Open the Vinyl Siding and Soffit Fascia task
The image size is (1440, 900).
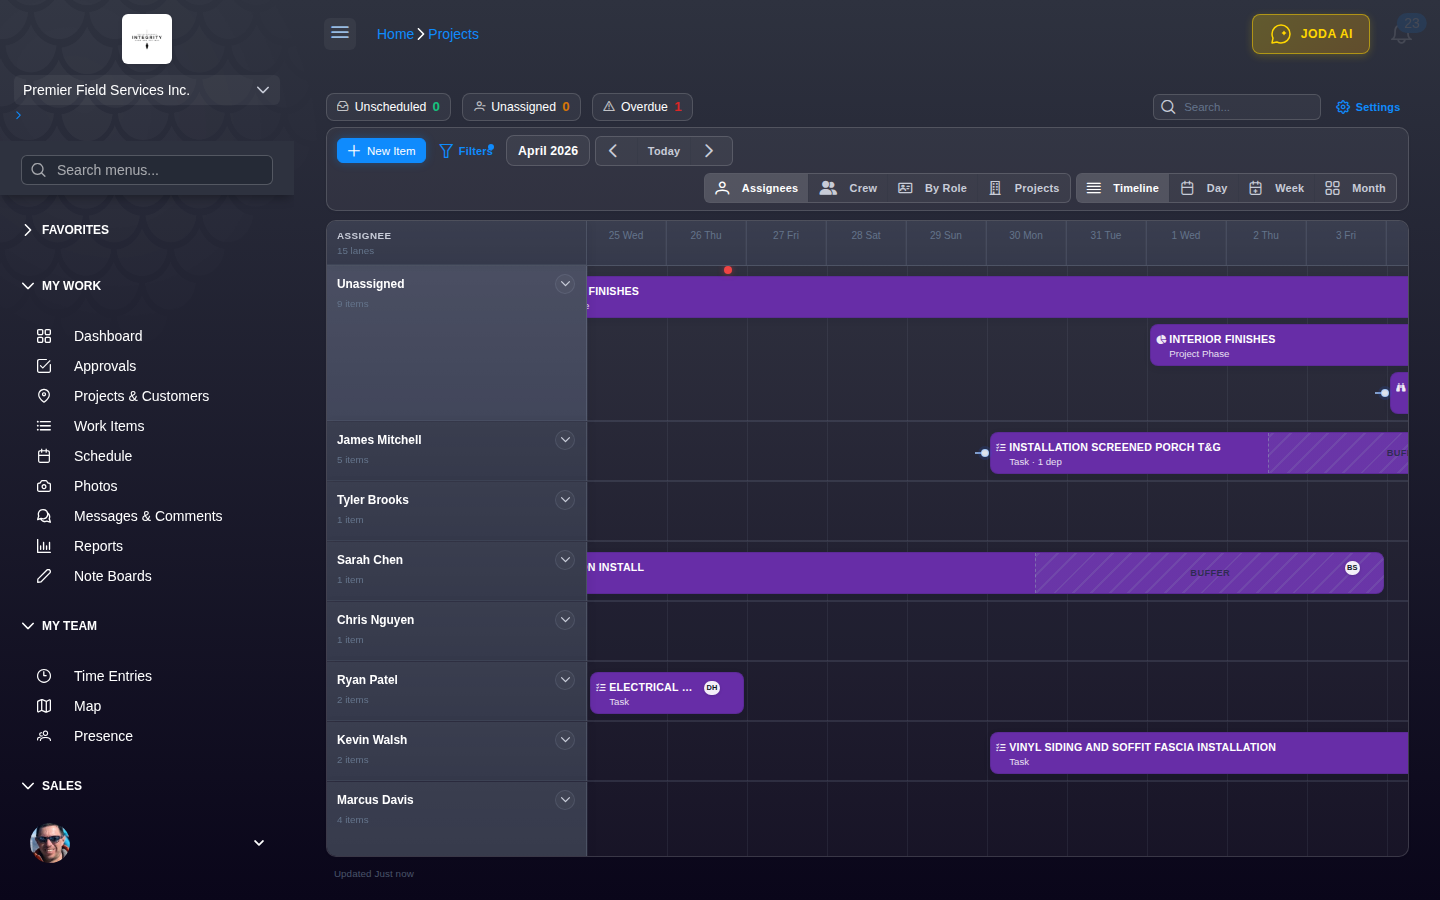(x=1199, y=753)
